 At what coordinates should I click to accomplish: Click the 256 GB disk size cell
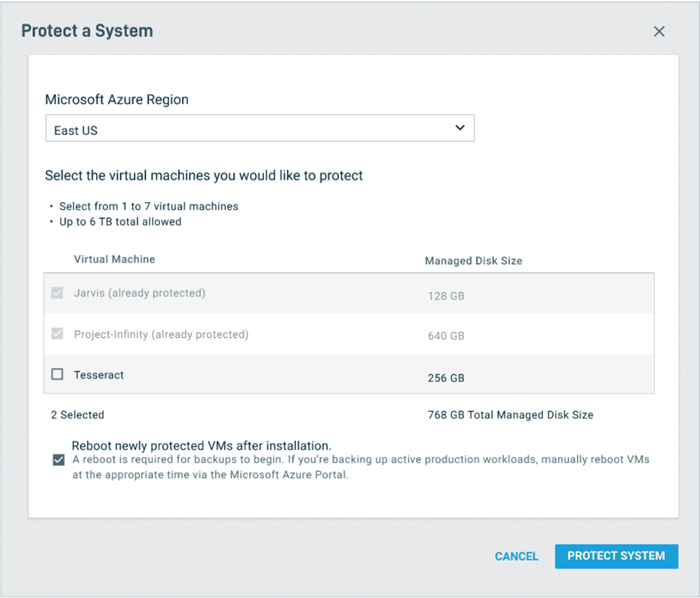446,378
